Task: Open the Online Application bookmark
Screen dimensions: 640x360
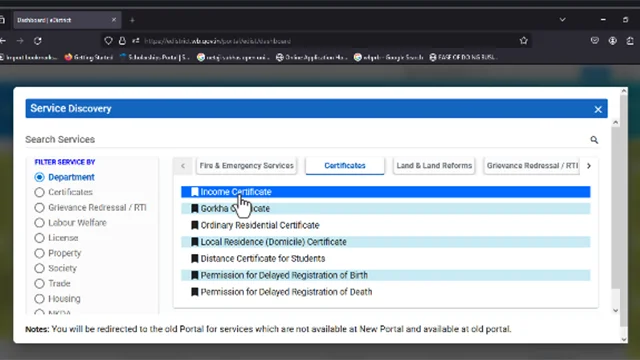Action: (x=312, y=58)
